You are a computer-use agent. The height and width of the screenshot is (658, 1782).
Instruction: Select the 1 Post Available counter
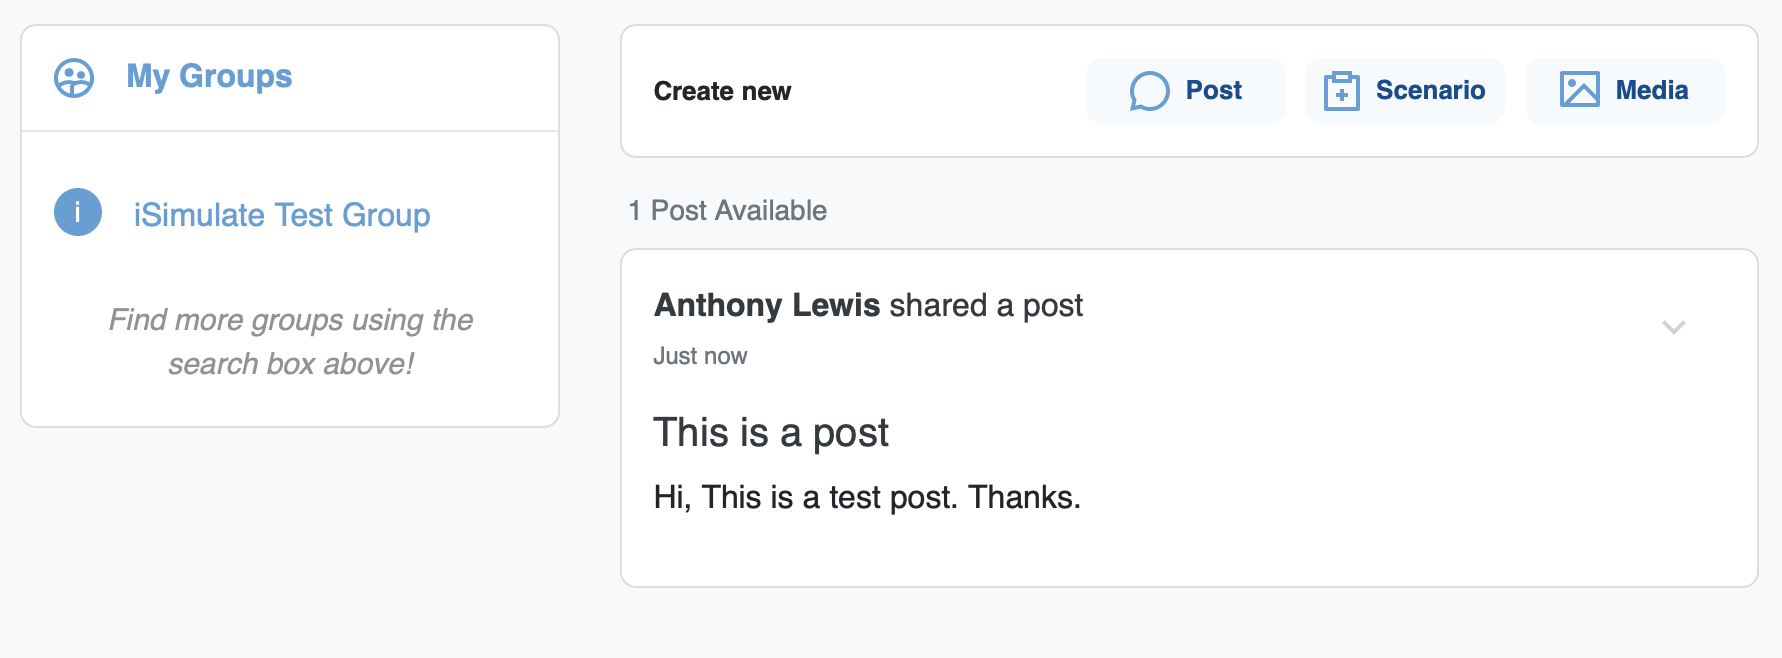point(727,210)
